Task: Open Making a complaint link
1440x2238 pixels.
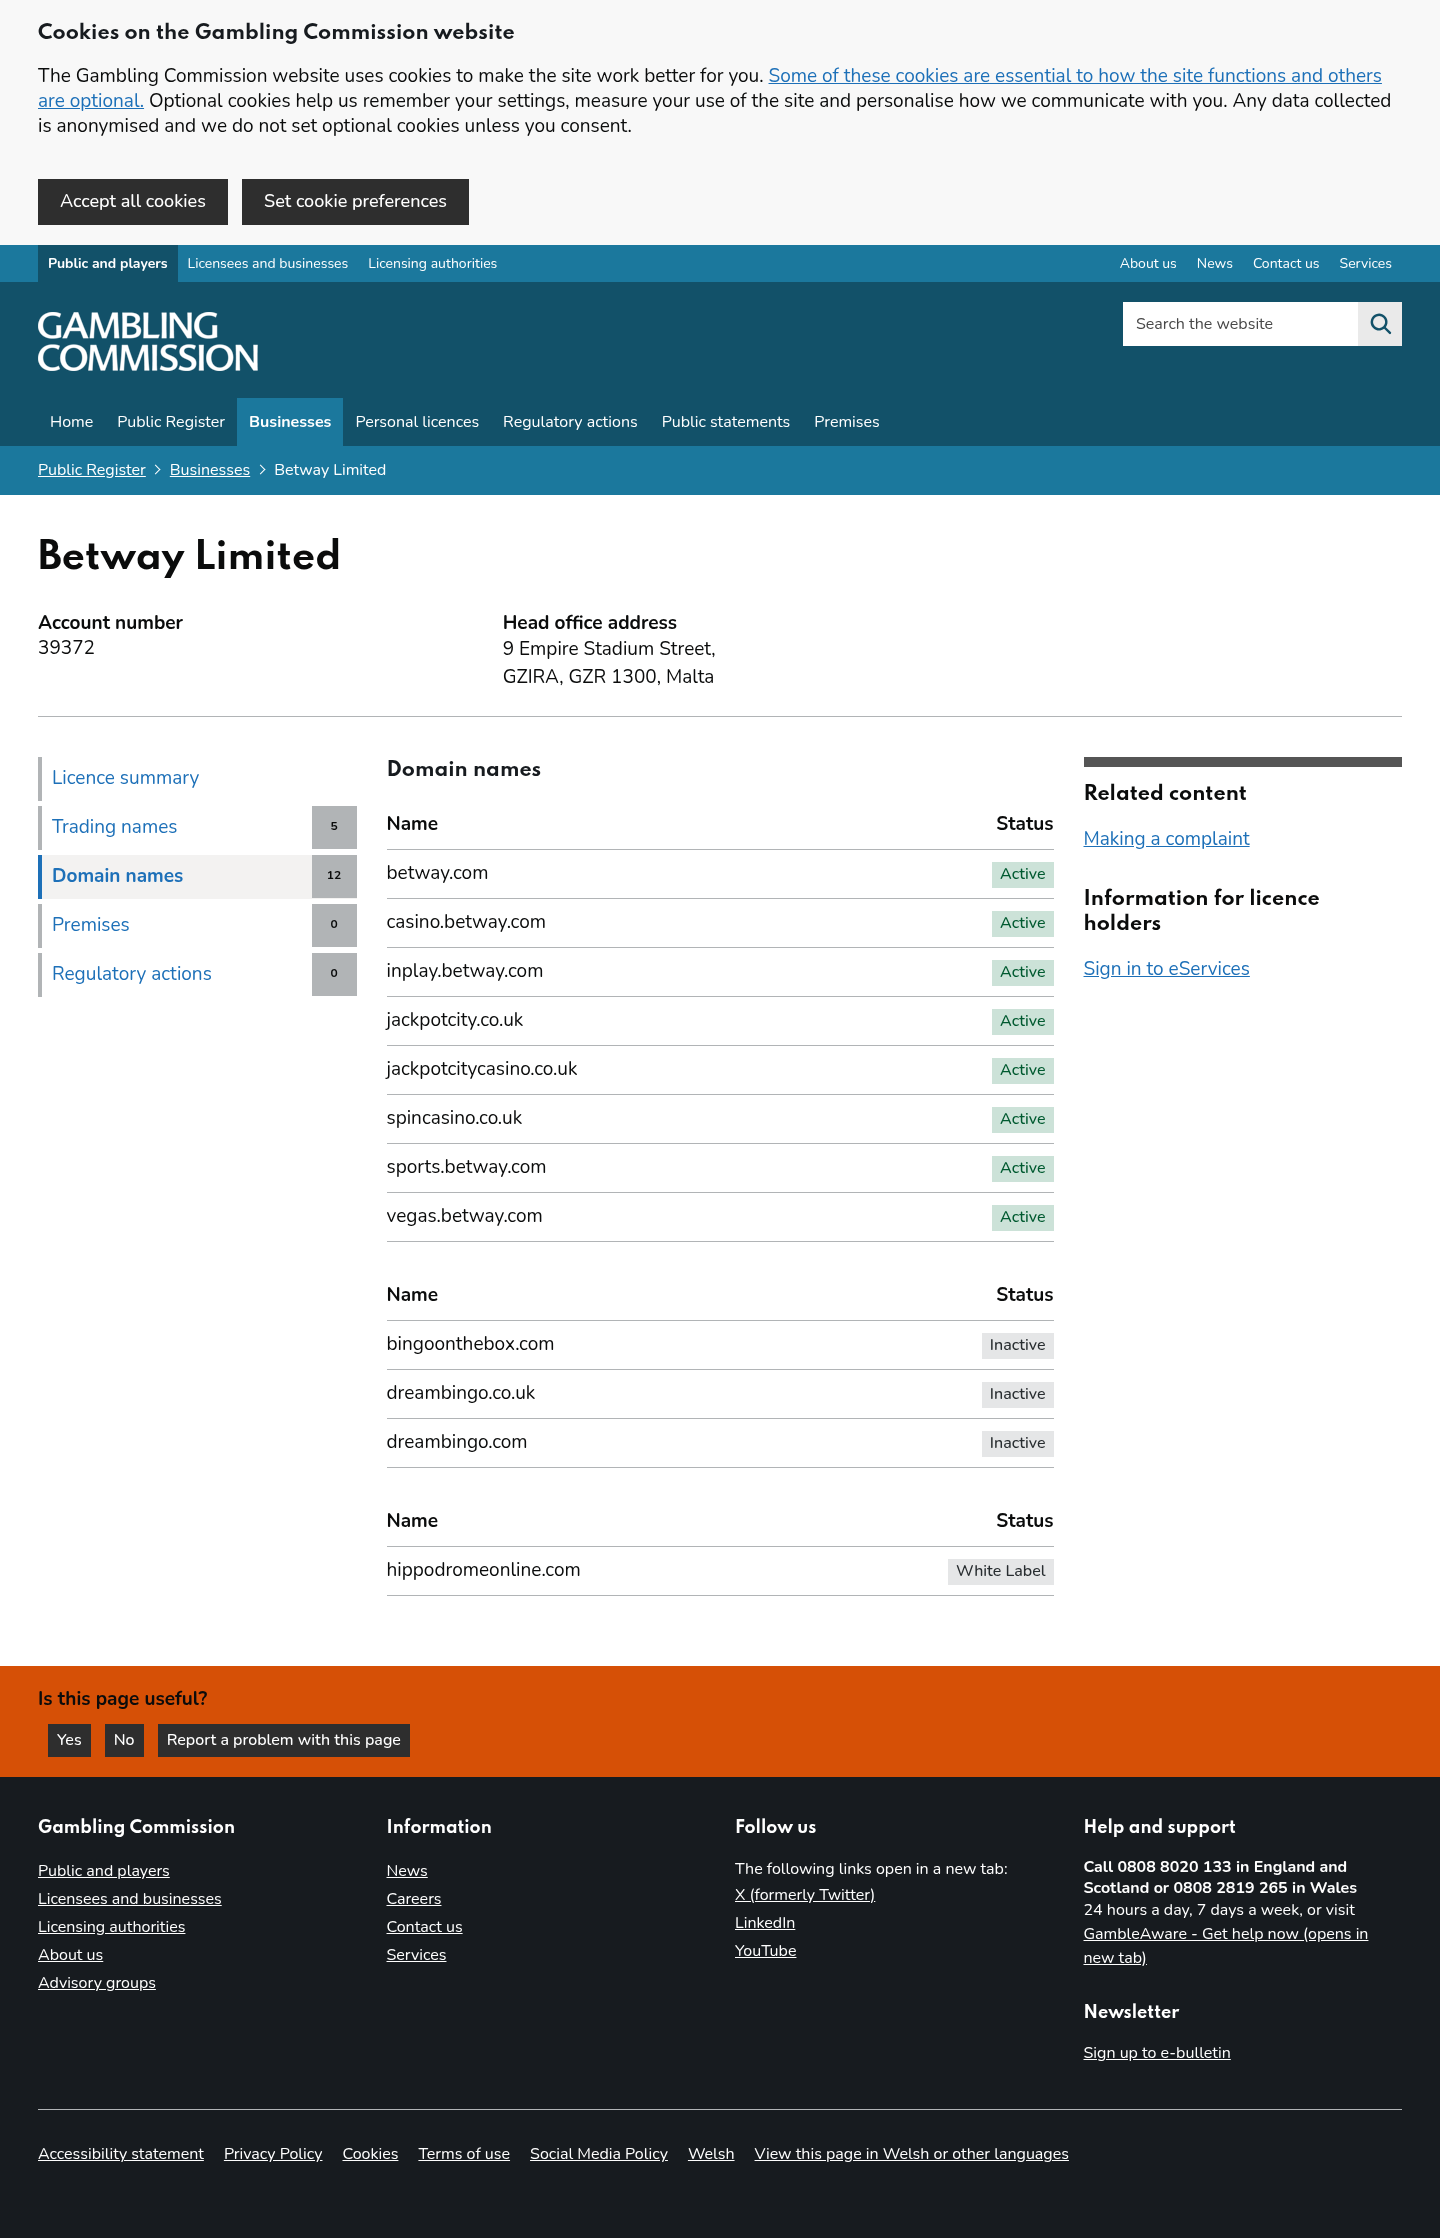Action: click(x=1166, y=839)
